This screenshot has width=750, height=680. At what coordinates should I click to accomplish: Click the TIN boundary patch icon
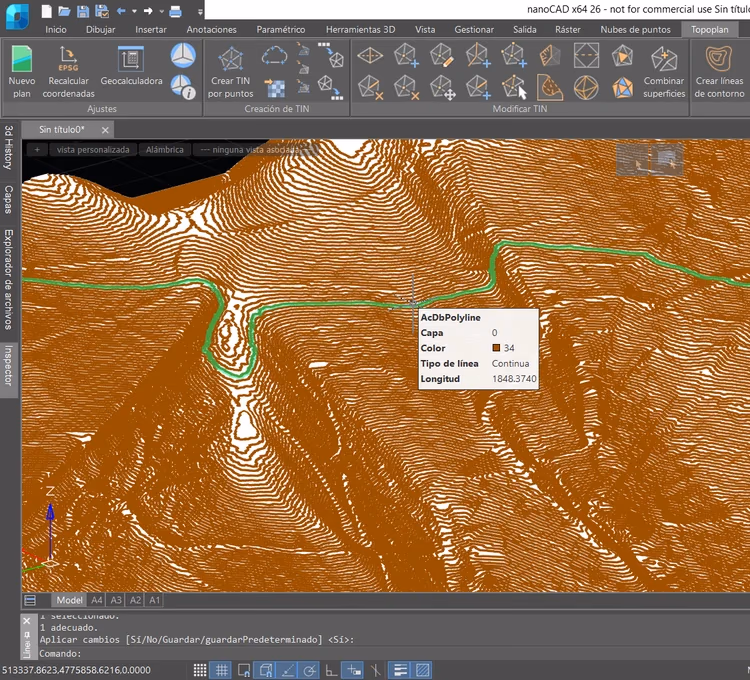[x=550, y=88]
